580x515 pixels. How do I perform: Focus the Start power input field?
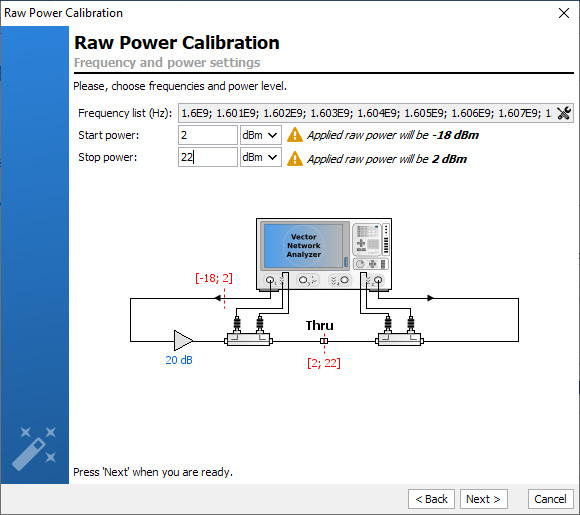pos(208,135)
